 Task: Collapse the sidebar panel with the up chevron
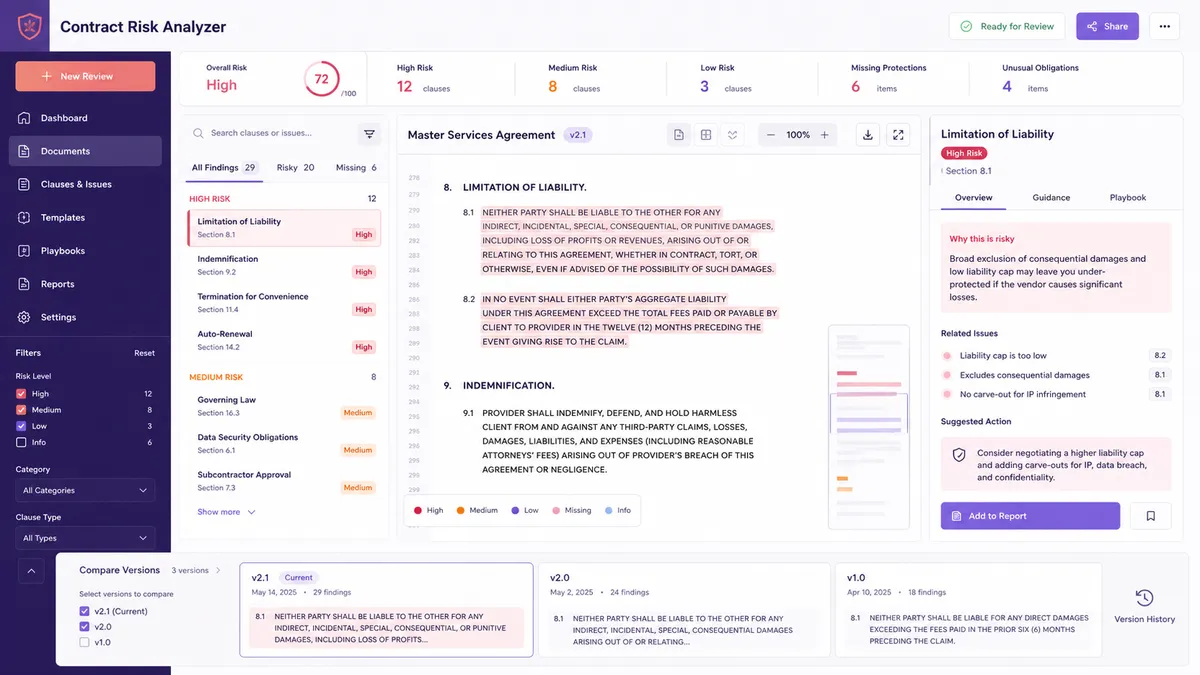[x=29, y=571]
